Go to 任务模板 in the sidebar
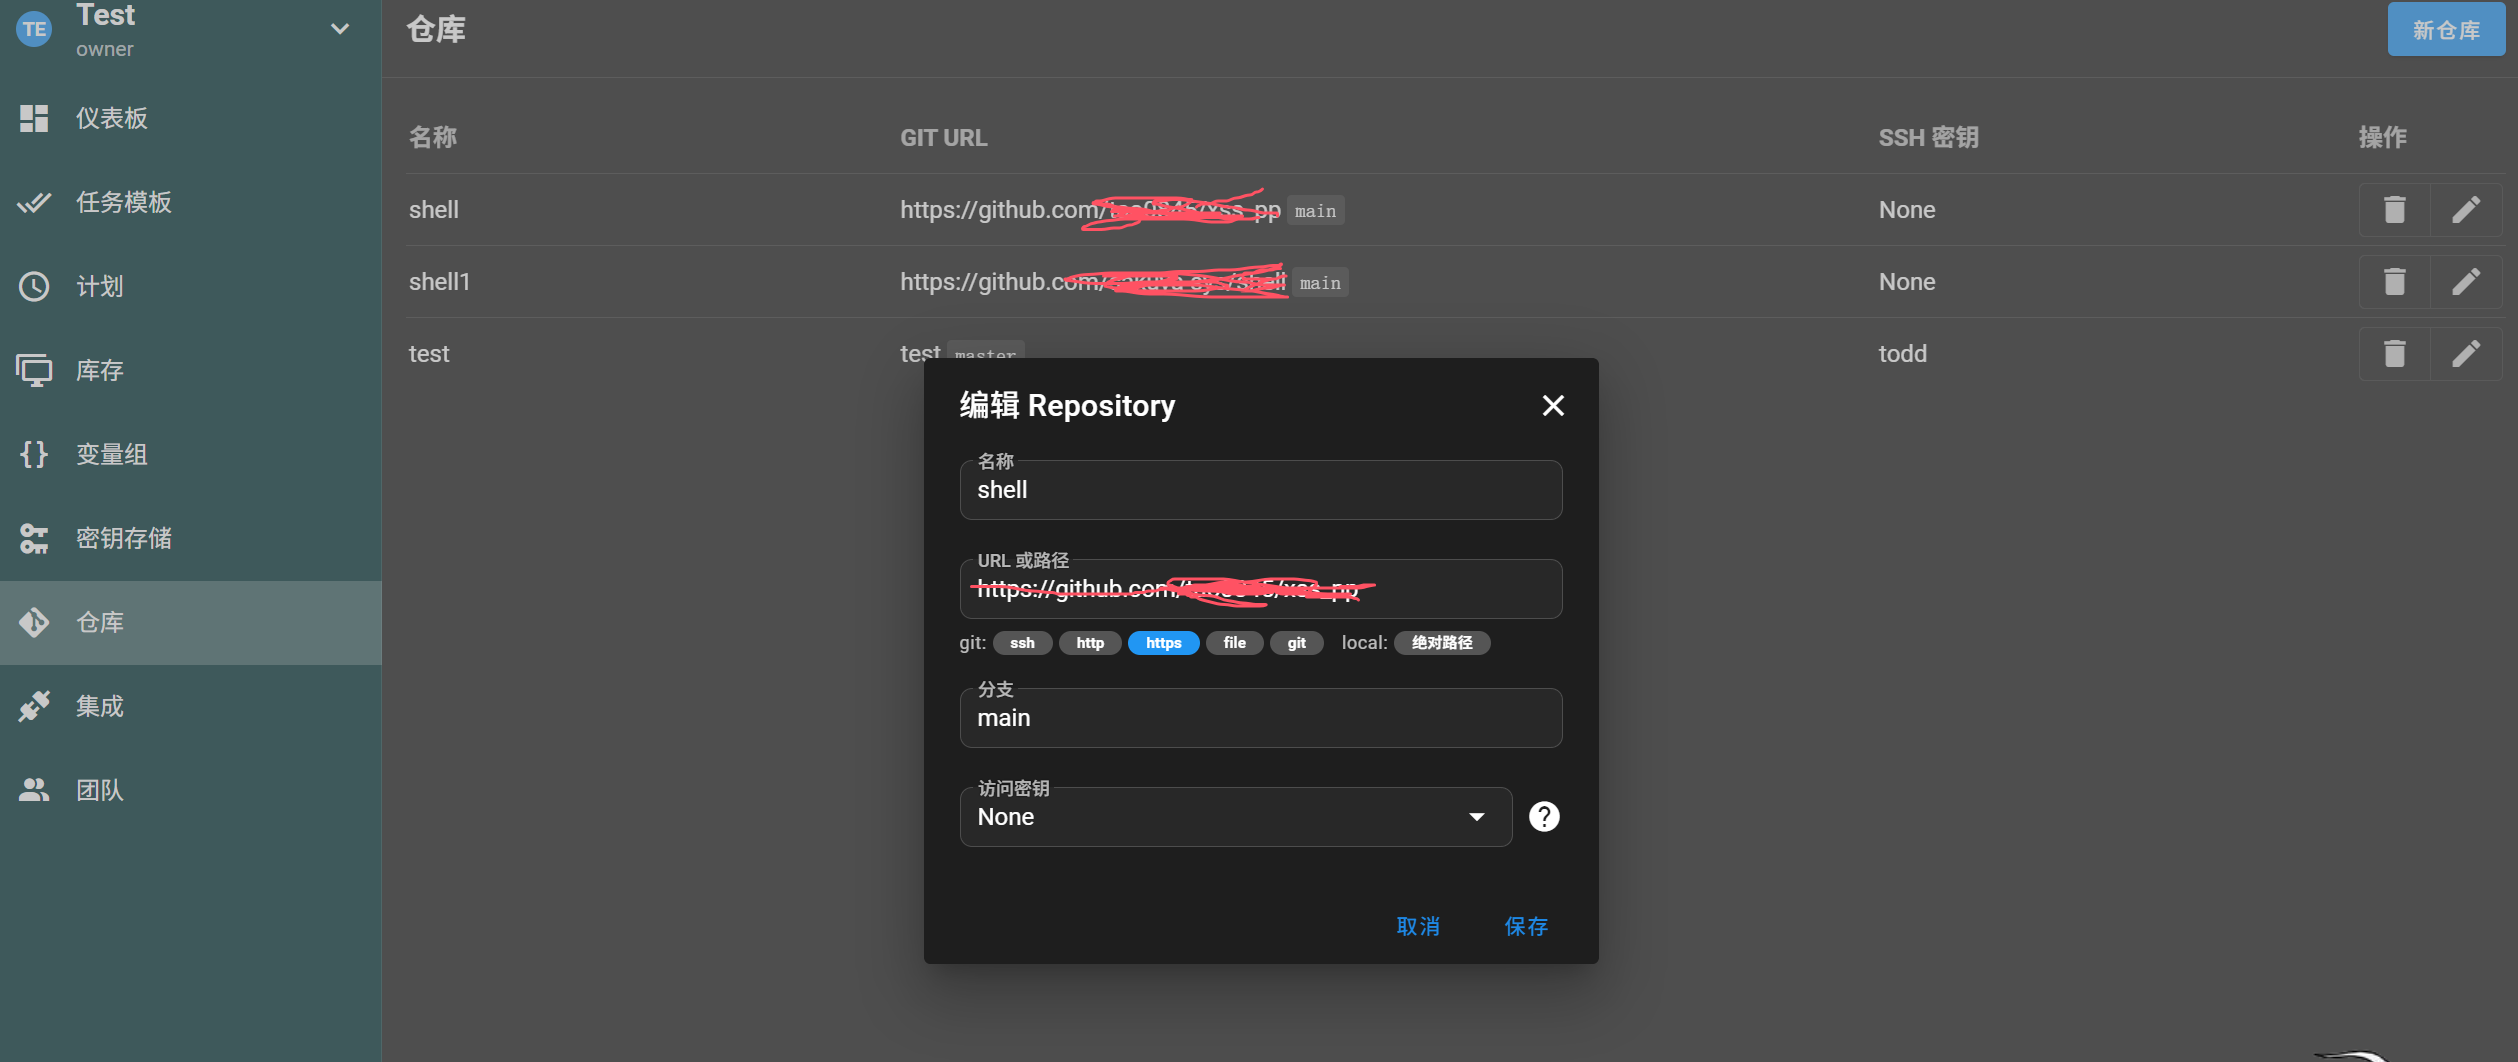 190,202
